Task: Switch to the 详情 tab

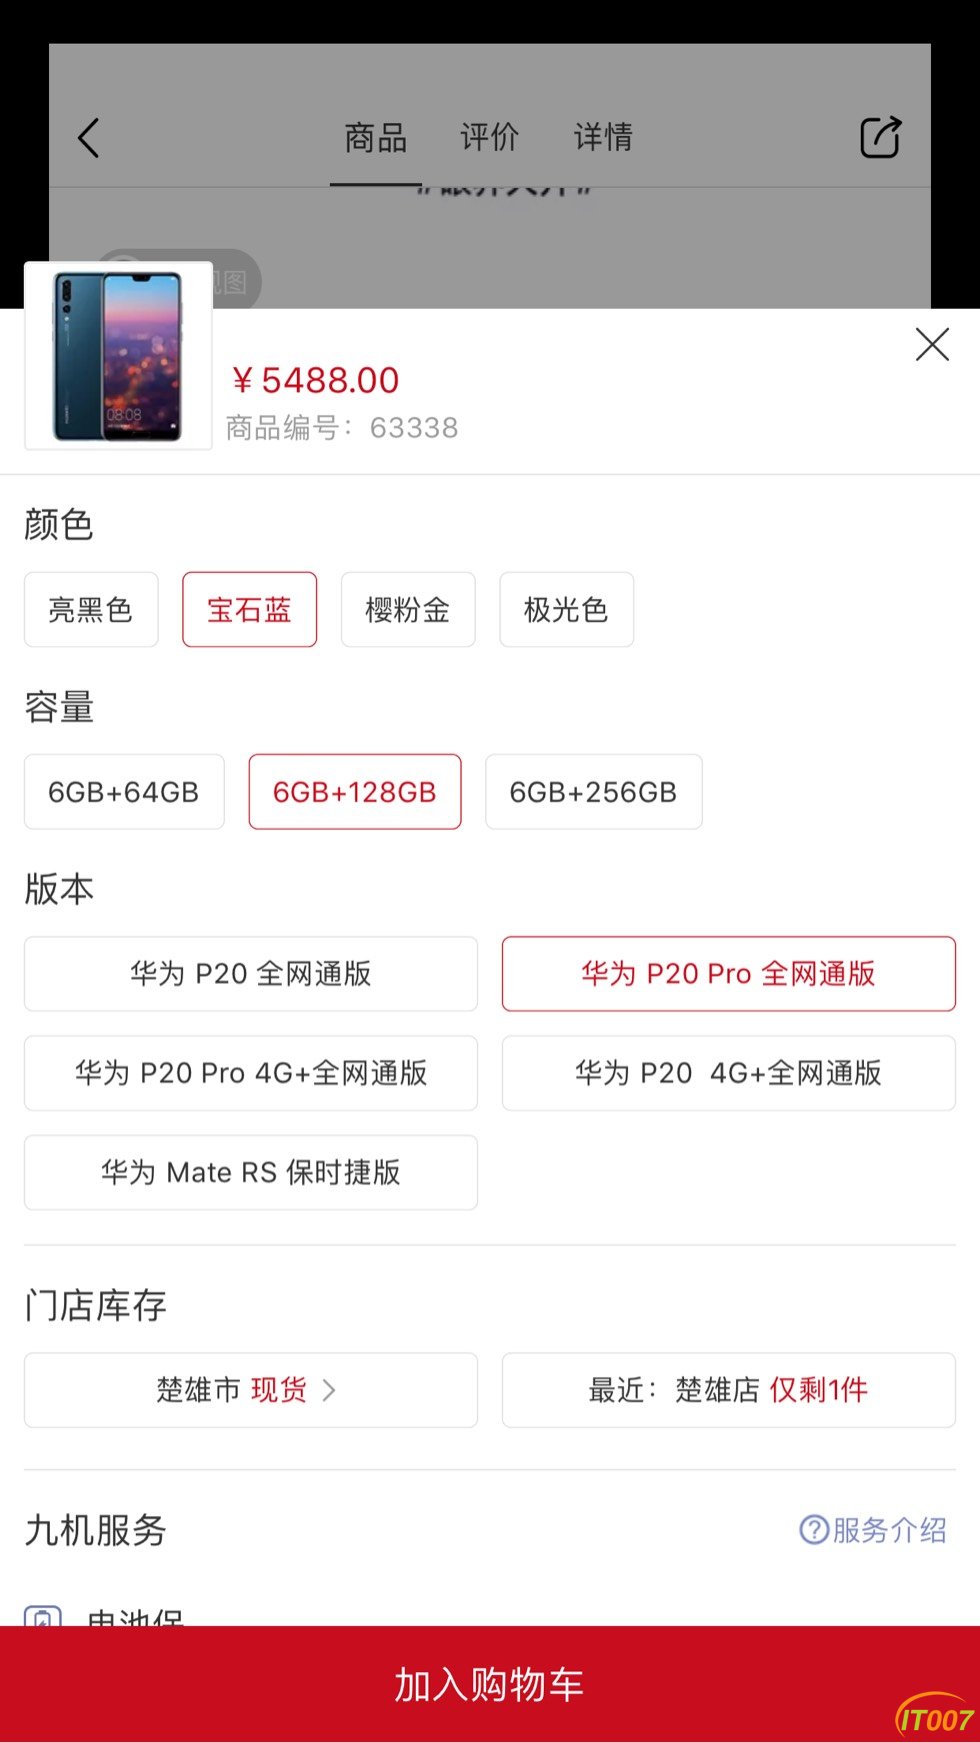Action: 603,137
